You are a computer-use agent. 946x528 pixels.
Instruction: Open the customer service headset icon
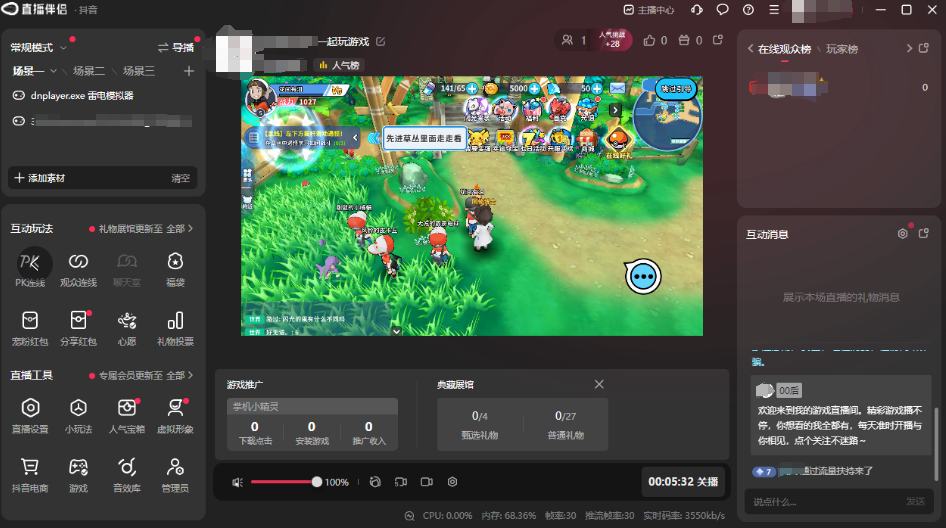pyautogui.click(x=697, y=10)
